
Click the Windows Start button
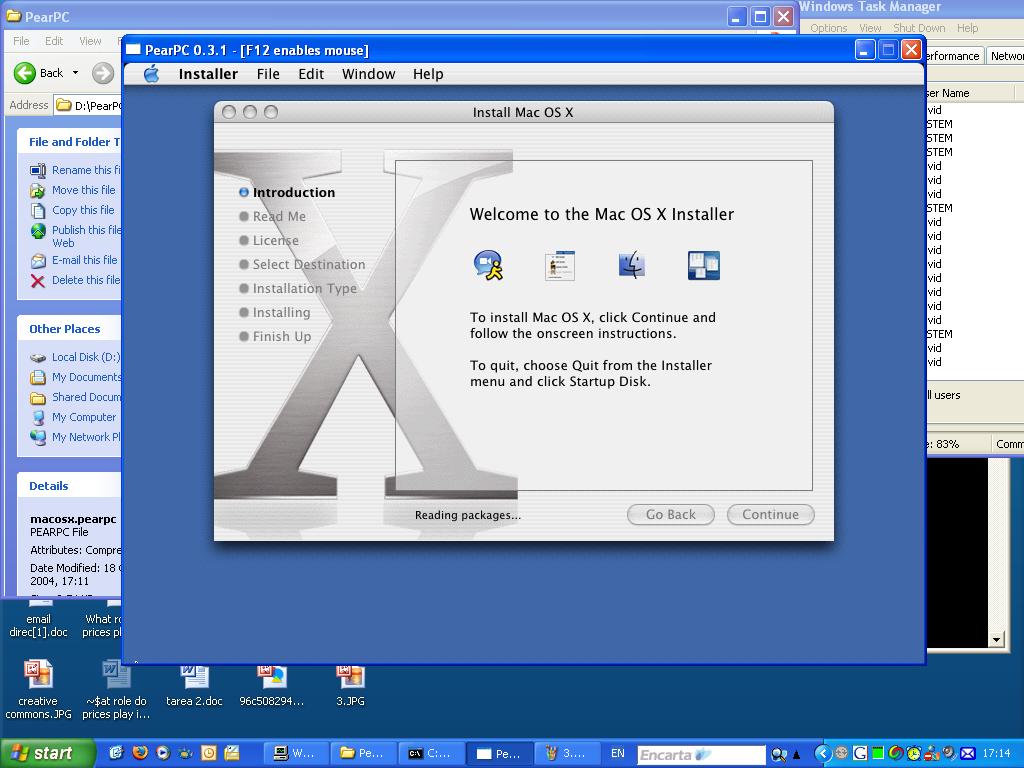(x=46, y=754)
